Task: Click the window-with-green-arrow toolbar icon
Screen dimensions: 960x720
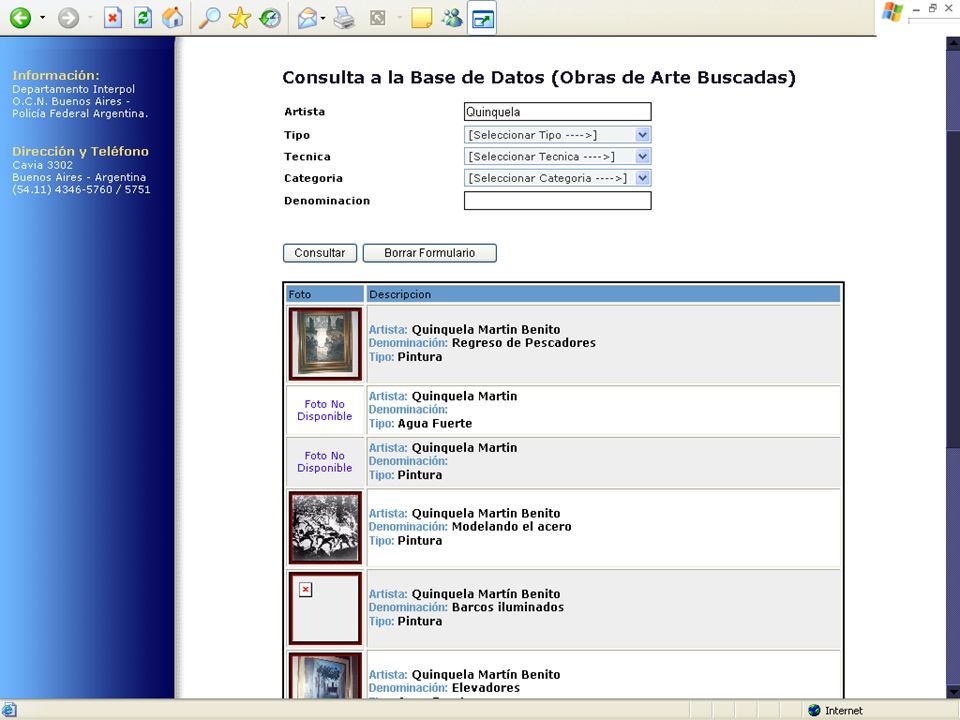Action: click(482, 18)
